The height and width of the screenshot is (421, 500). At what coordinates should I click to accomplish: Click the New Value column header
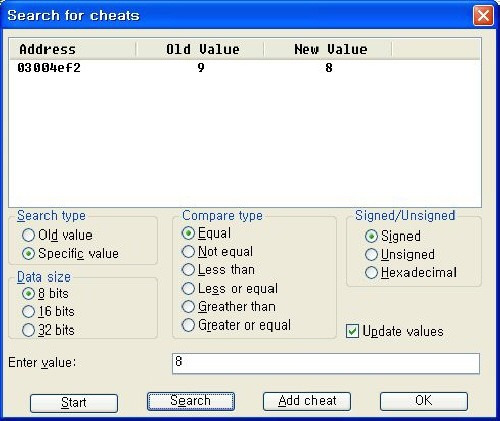[328, 49]
